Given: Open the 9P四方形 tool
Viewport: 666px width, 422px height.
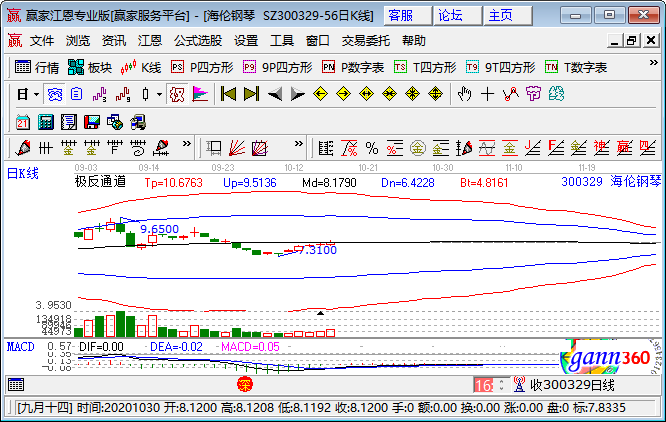Looking at the screenshot, I should tap(277, 67).
